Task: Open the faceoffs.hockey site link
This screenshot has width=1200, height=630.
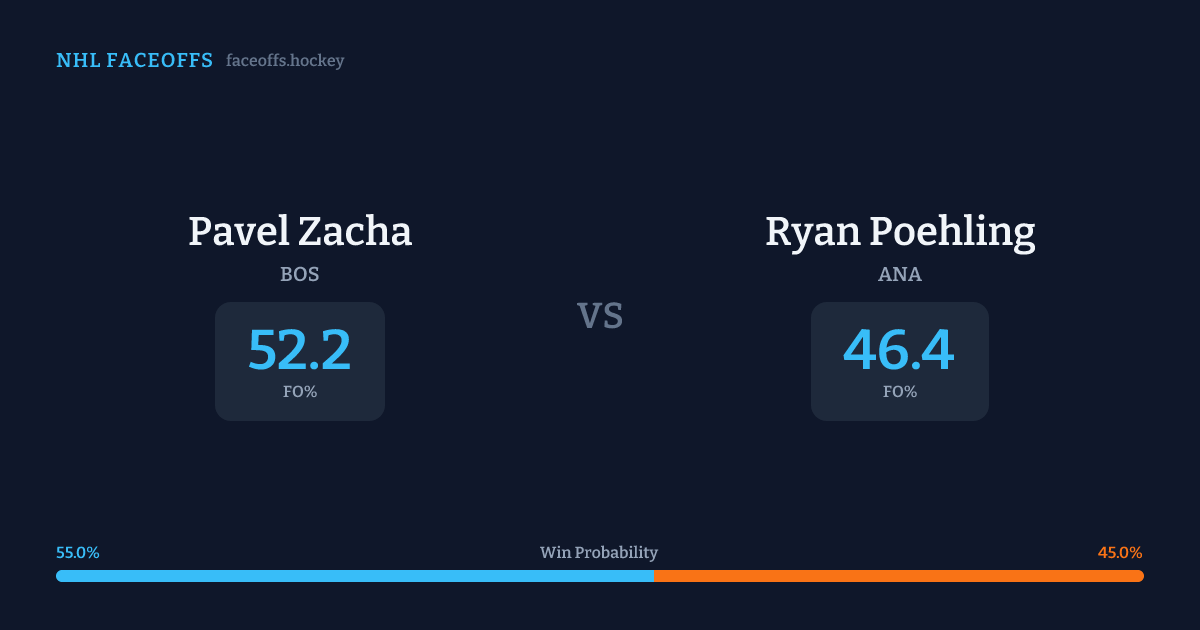Action: coord(285,61)
